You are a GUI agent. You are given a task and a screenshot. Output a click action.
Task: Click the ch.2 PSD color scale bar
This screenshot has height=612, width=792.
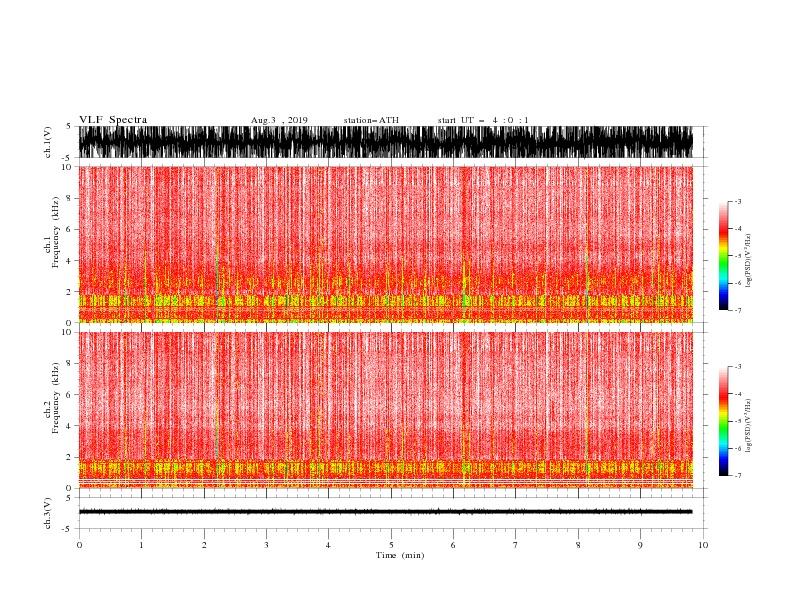click(723, 421)
